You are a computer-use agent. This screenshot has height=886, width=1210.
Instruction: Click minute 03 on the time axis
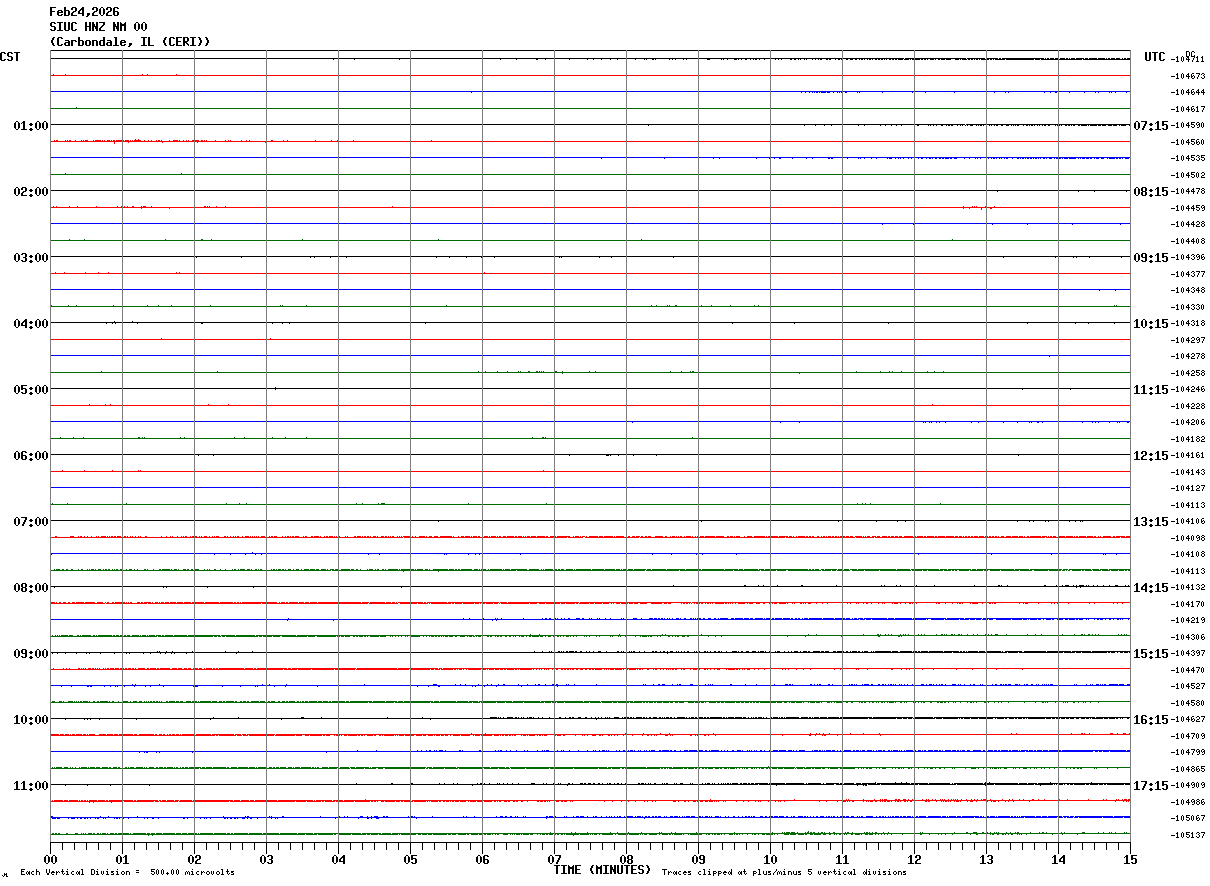coord(266,859)
